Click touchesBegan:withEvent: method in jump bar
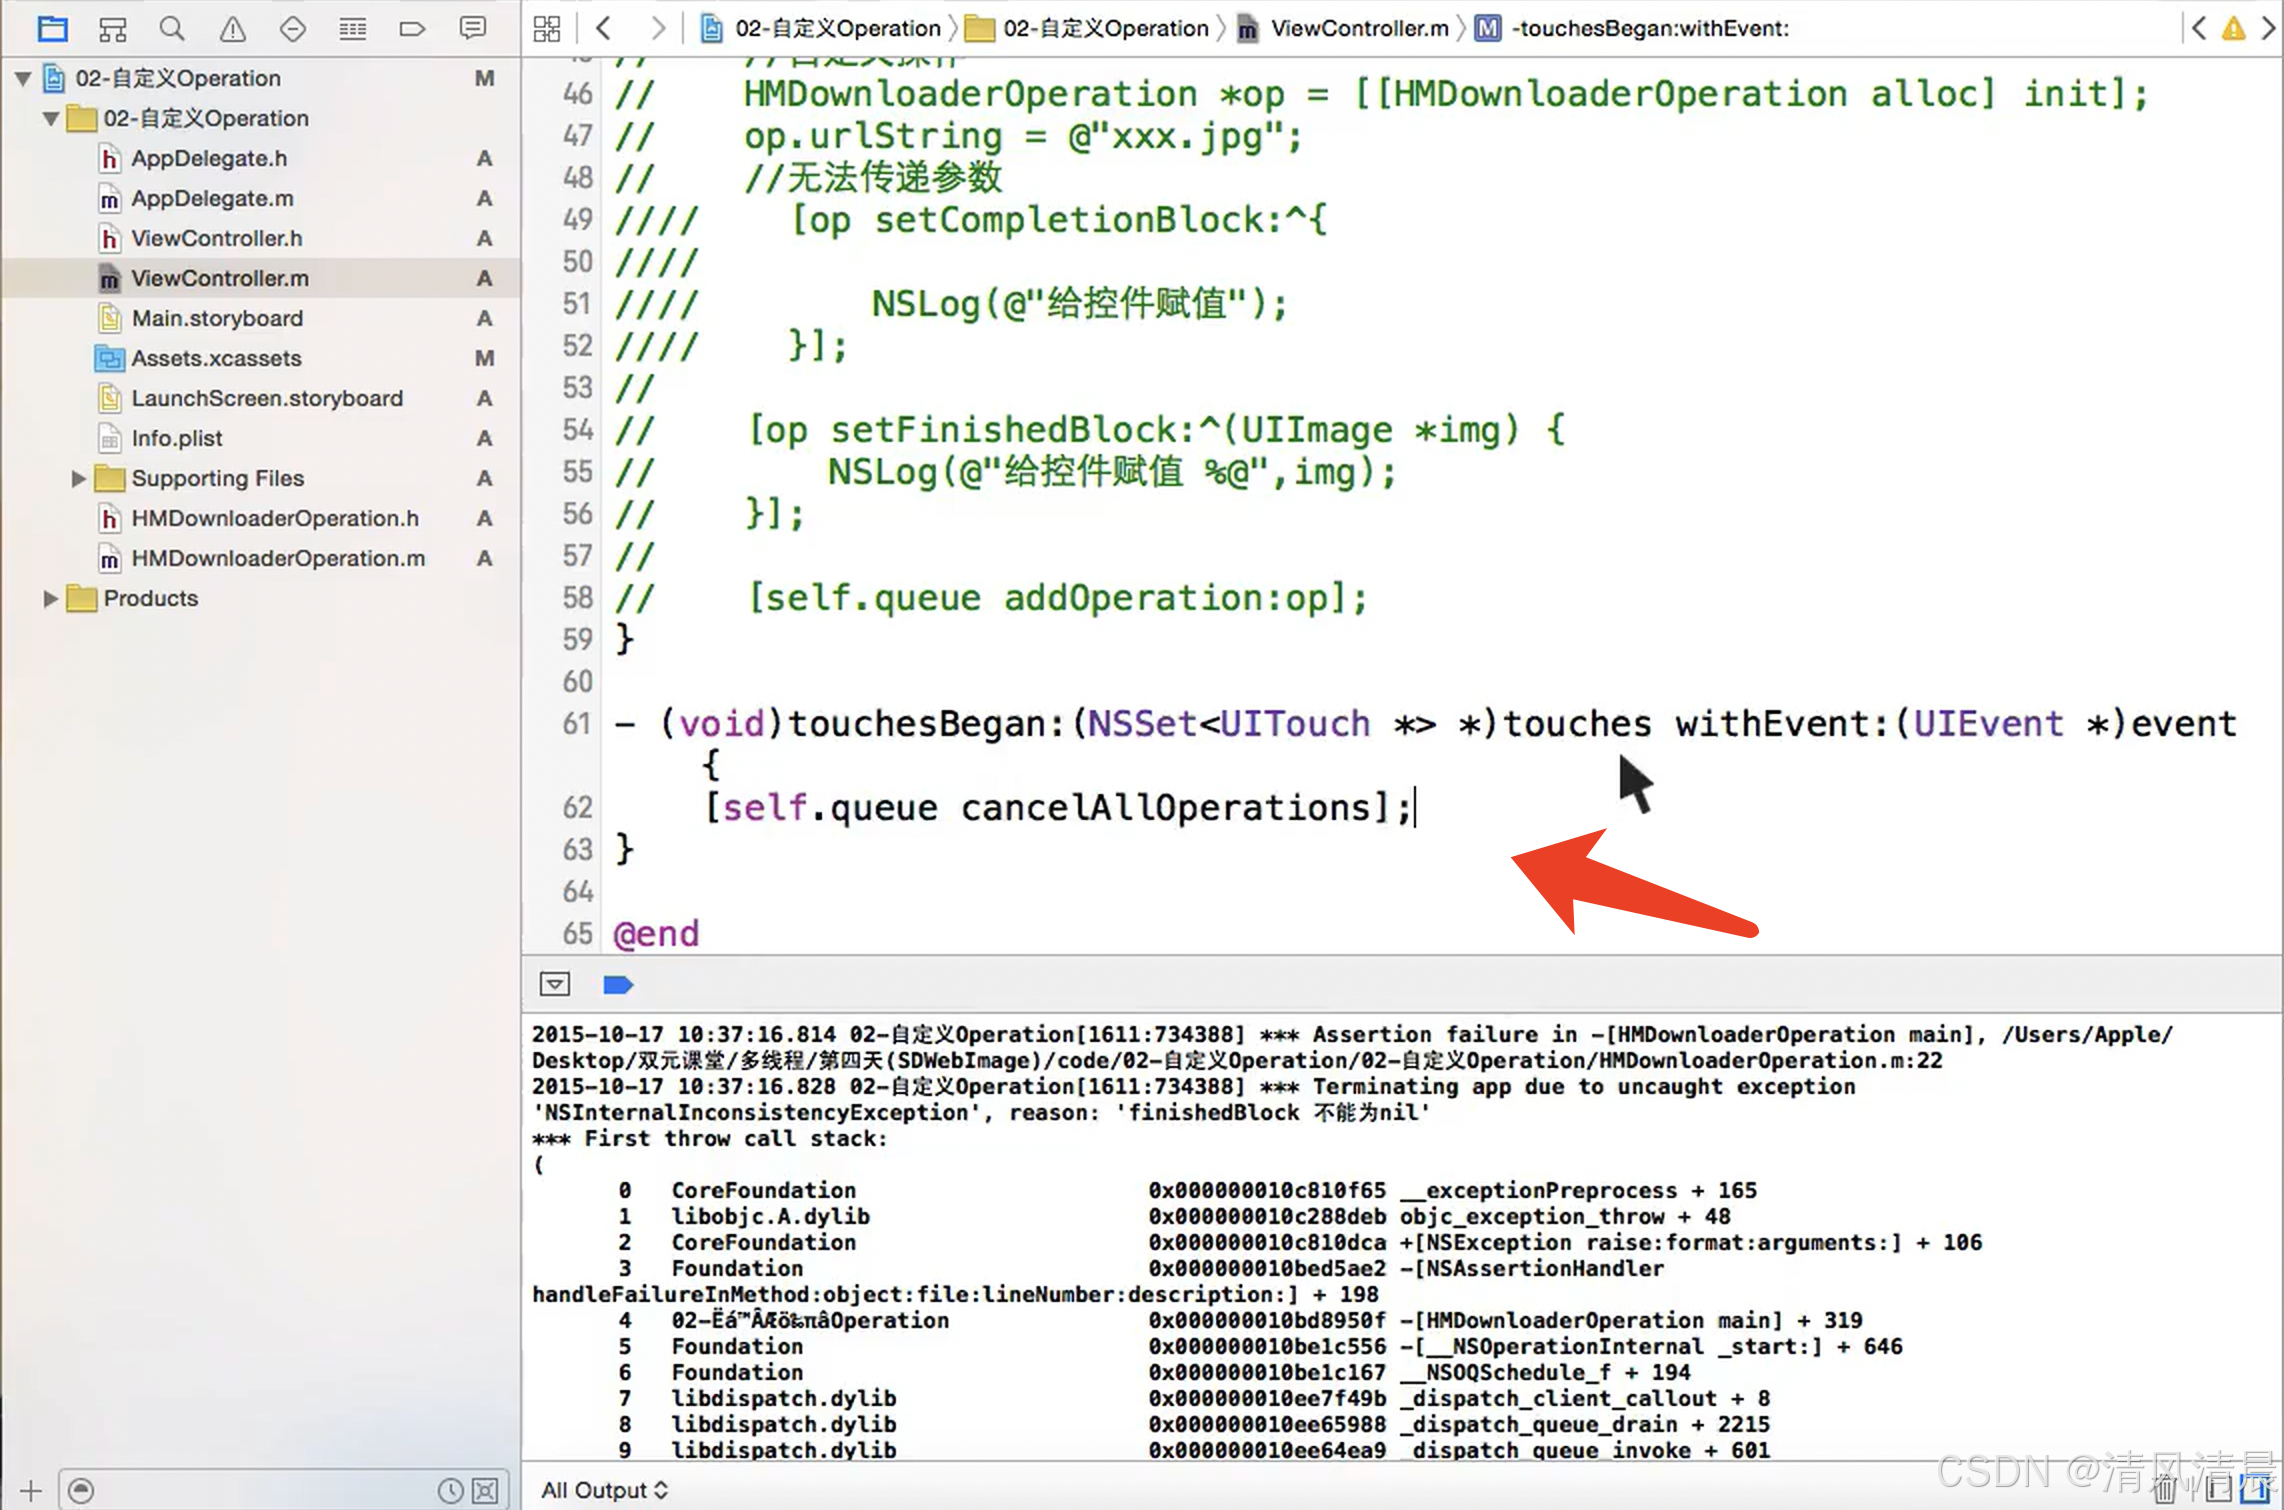 click(1650, 29)
